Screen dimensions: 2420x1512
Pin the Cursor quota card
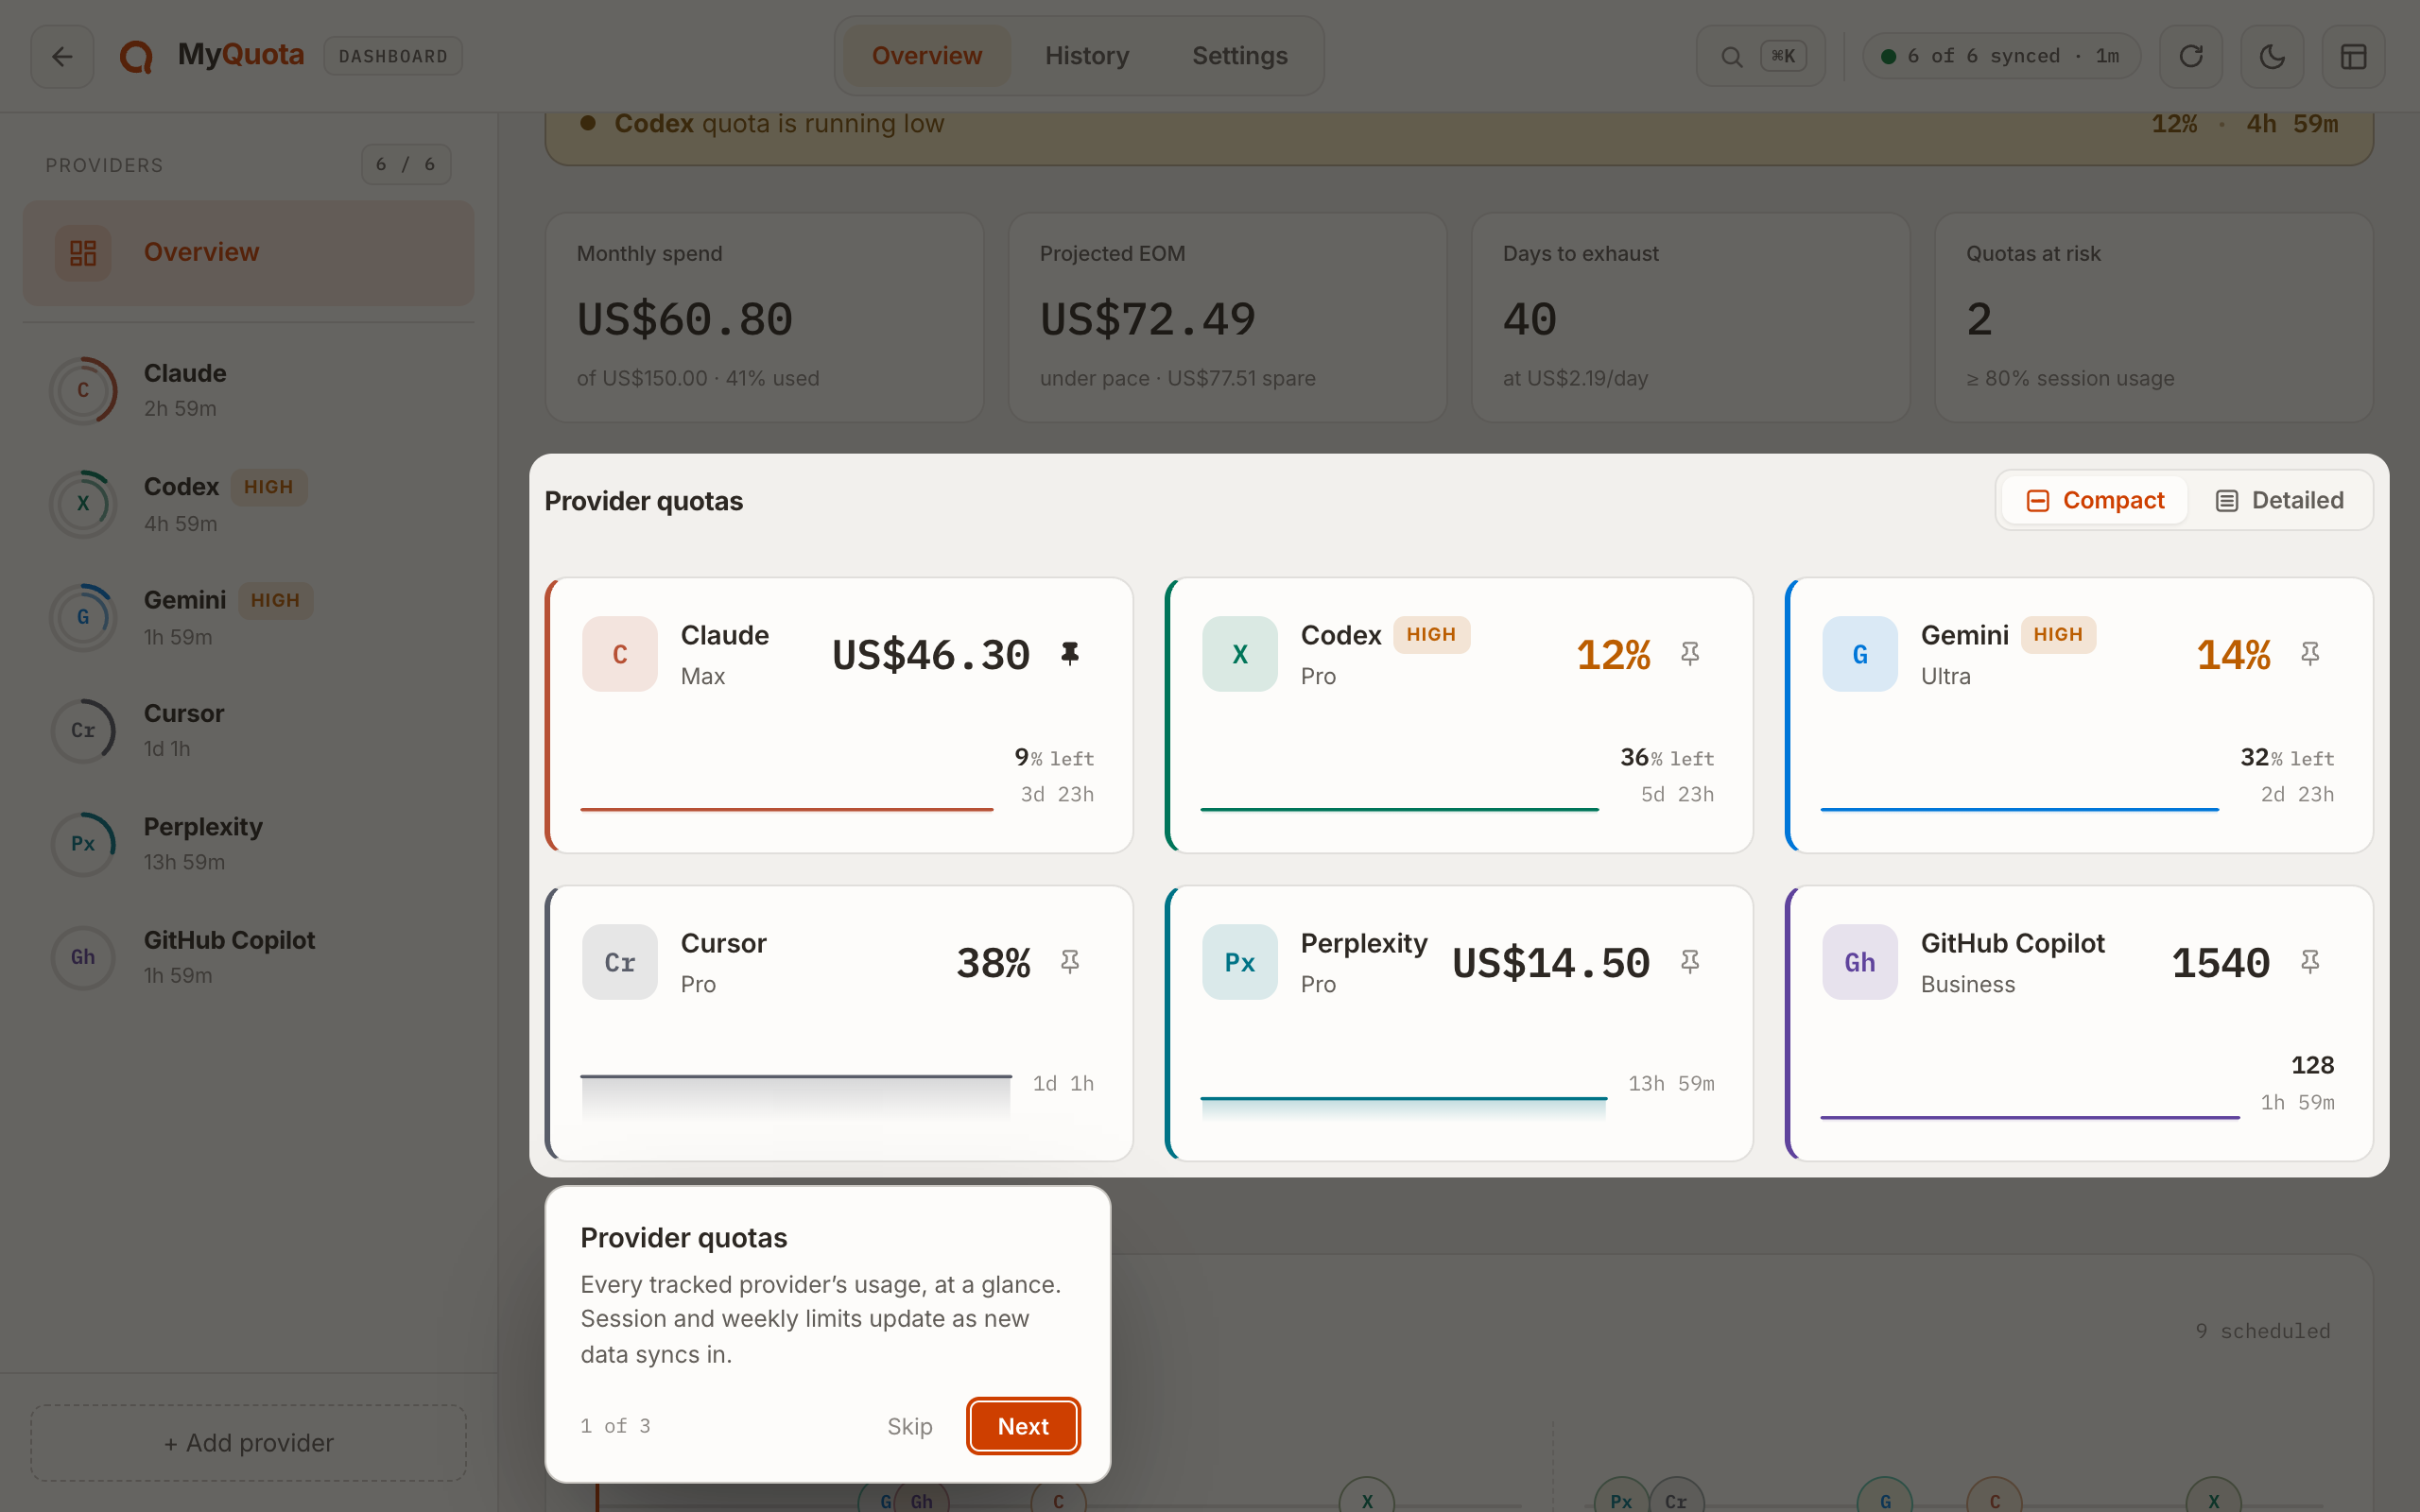tap(1070, 962)
